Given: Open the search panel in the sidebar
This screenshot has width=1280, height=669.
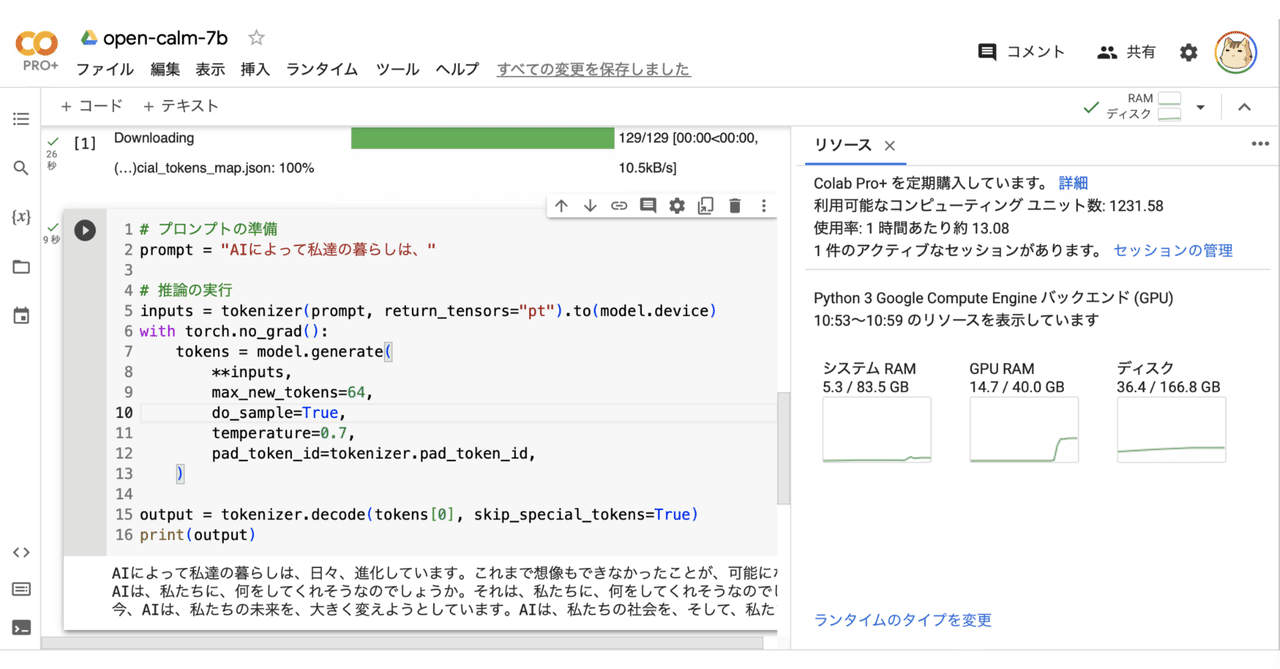Looking at the screenshot, I should click(x=21, y=169).
